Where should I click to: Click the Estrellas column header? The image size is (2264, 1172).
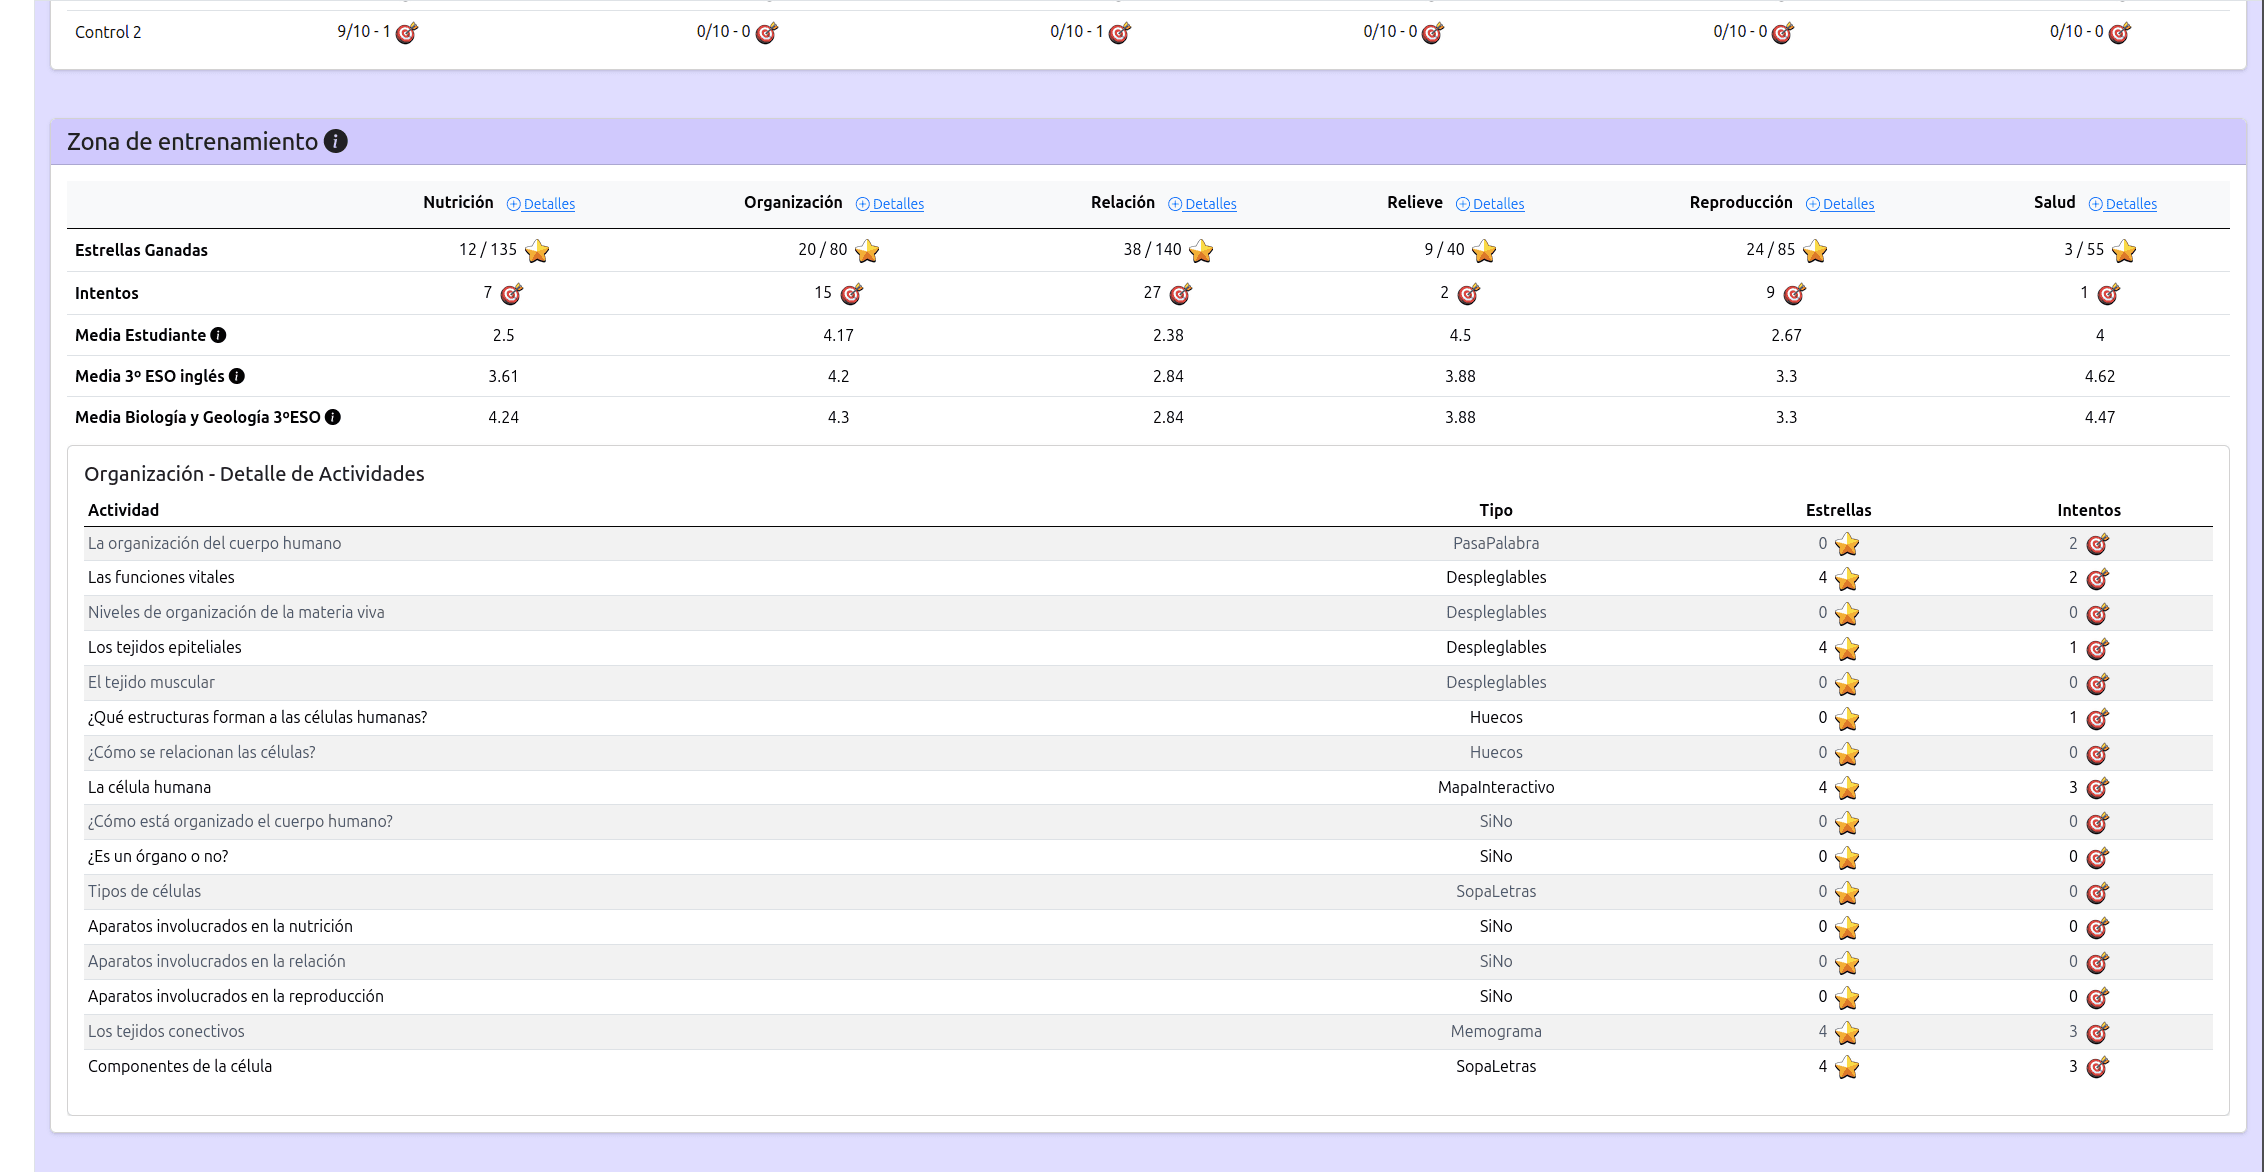click(x=1839, y=510)
